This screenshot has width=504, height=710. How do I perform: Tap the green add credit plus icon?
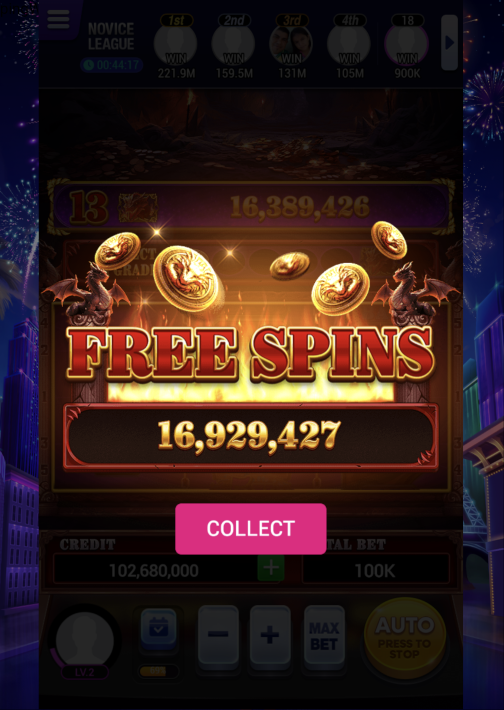pyautogui.click(x=271, y=568)
